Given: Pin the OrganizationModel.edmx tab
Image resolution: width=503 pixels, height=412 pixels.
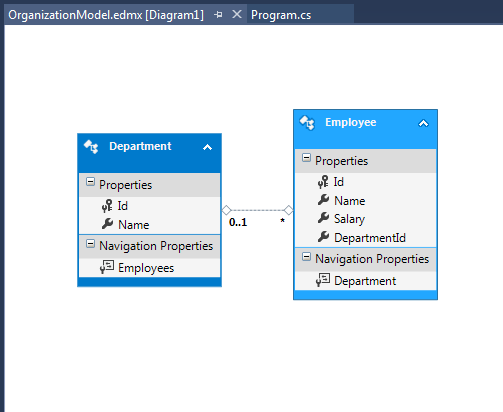Looking at the screenshot, I should [218, 15].
